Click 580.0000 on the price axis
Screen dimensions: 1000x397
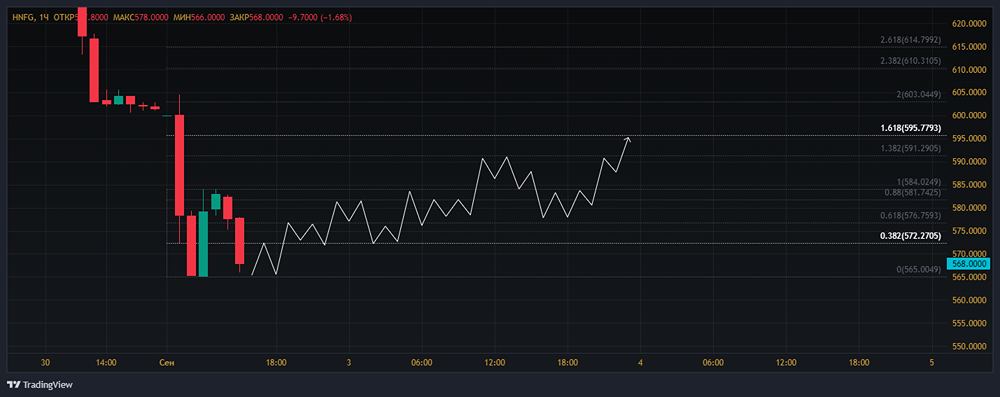(x=969, y=208)
